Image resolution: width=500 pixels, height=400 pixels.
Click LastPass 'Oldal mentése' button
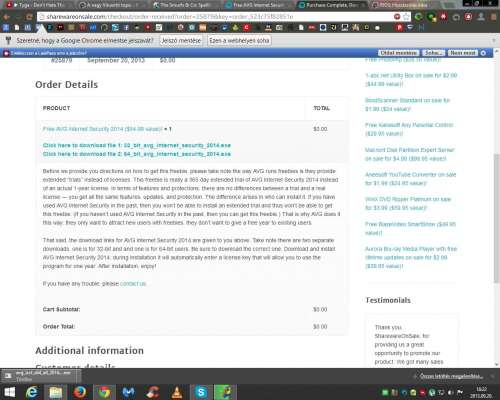tap(398, 53)
